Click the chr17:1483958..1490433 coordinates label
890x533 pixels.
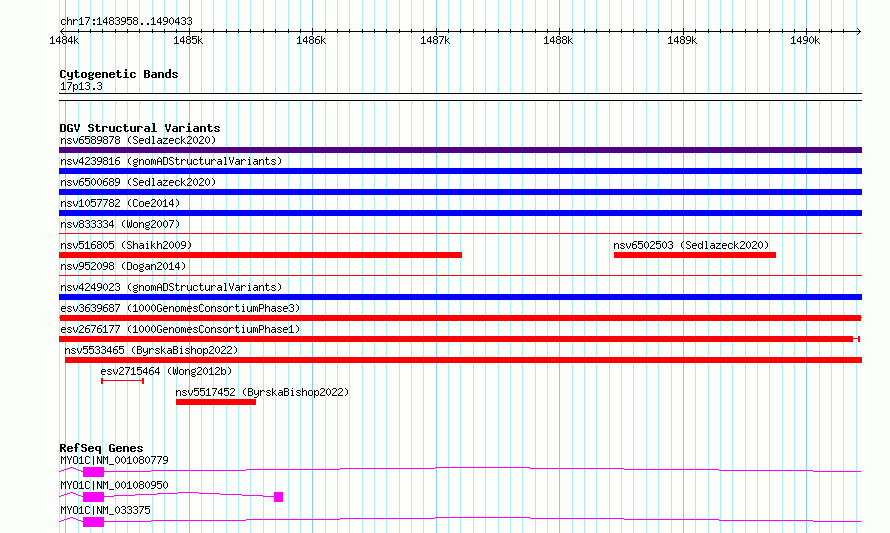[x=126, y=21]
